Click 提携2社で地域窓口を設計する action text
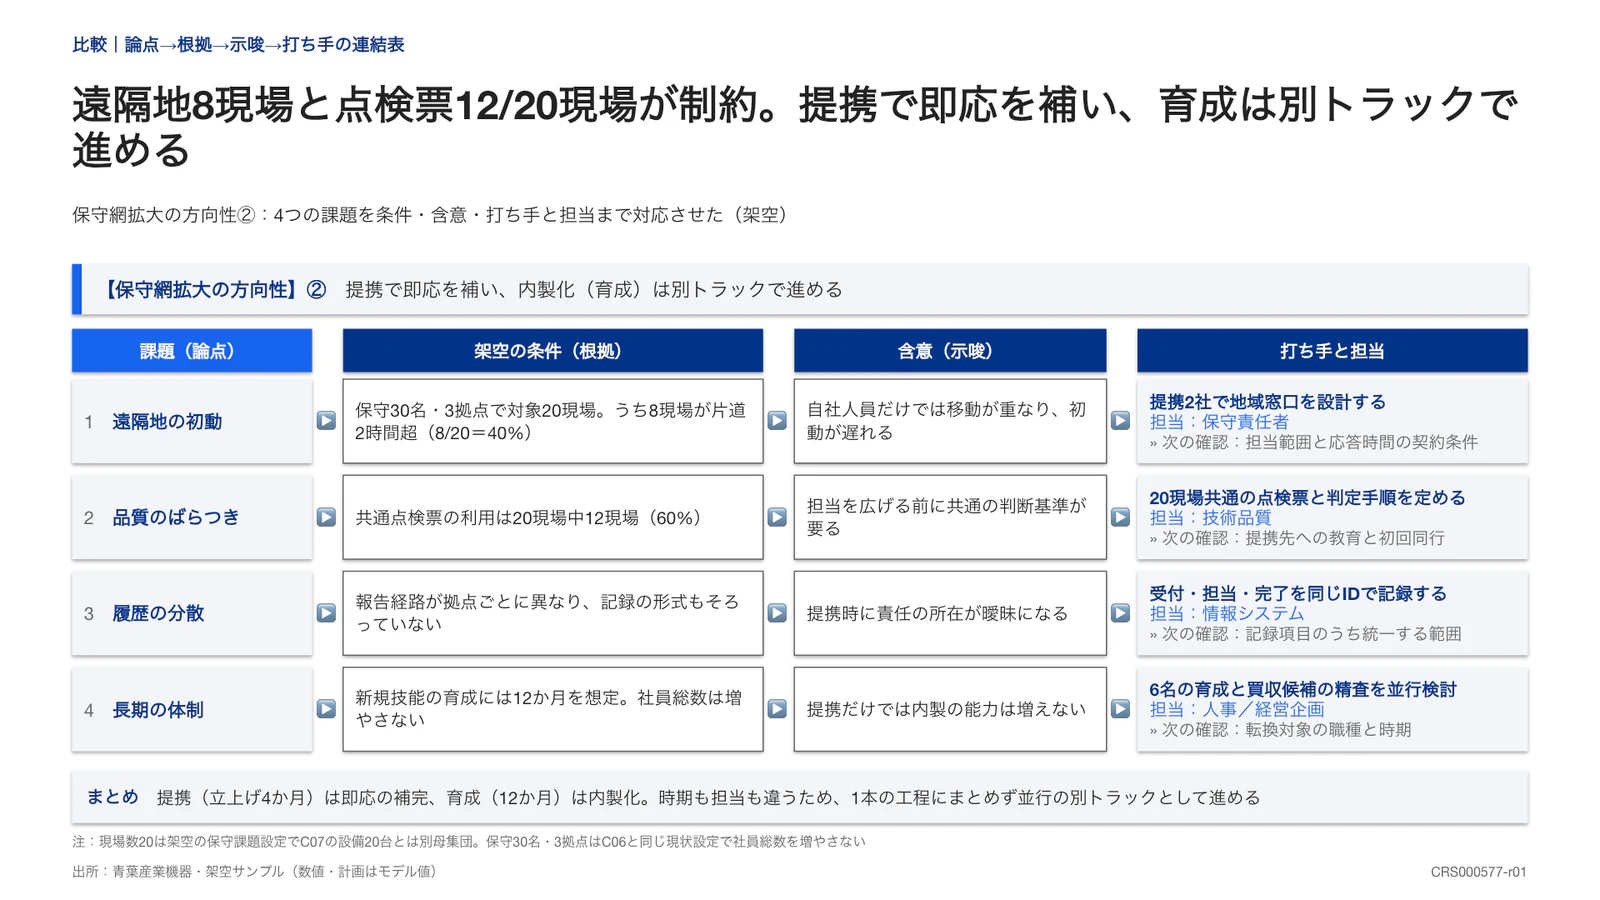The width and height of the screenshot is (1600, 900). tap(1267, 402)
